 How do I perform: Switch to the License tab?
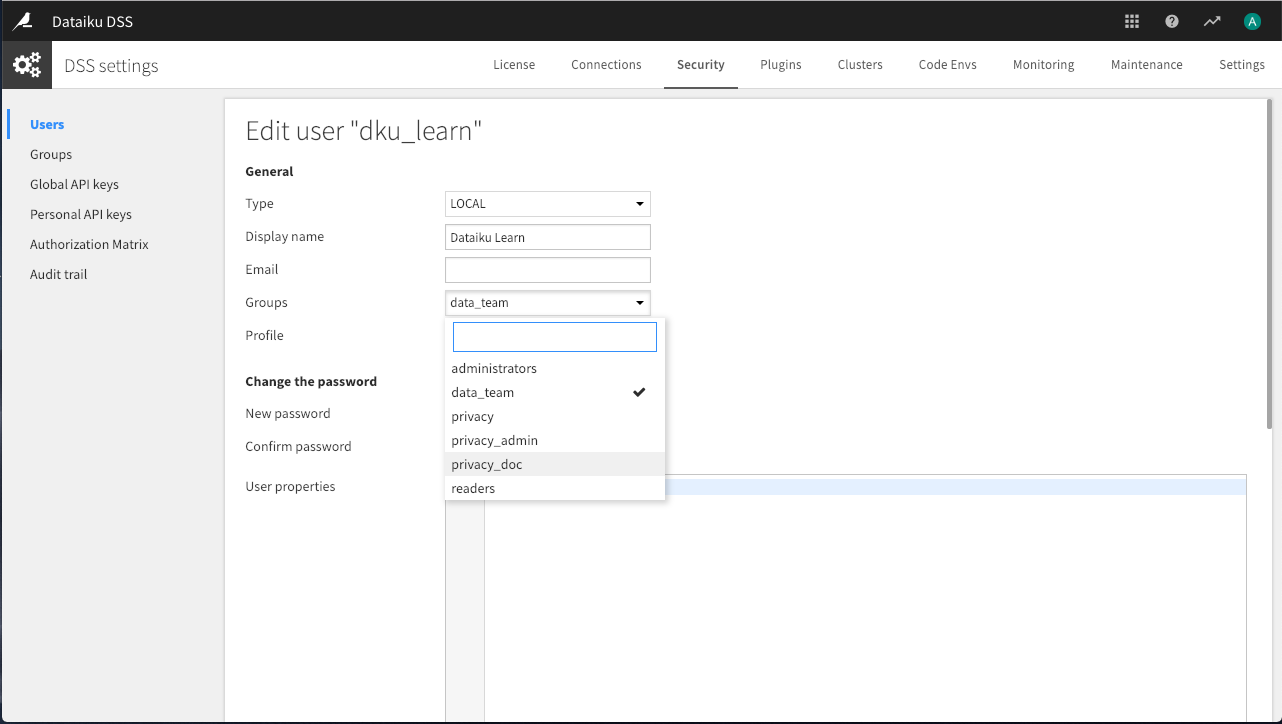[x=514, y=65]
